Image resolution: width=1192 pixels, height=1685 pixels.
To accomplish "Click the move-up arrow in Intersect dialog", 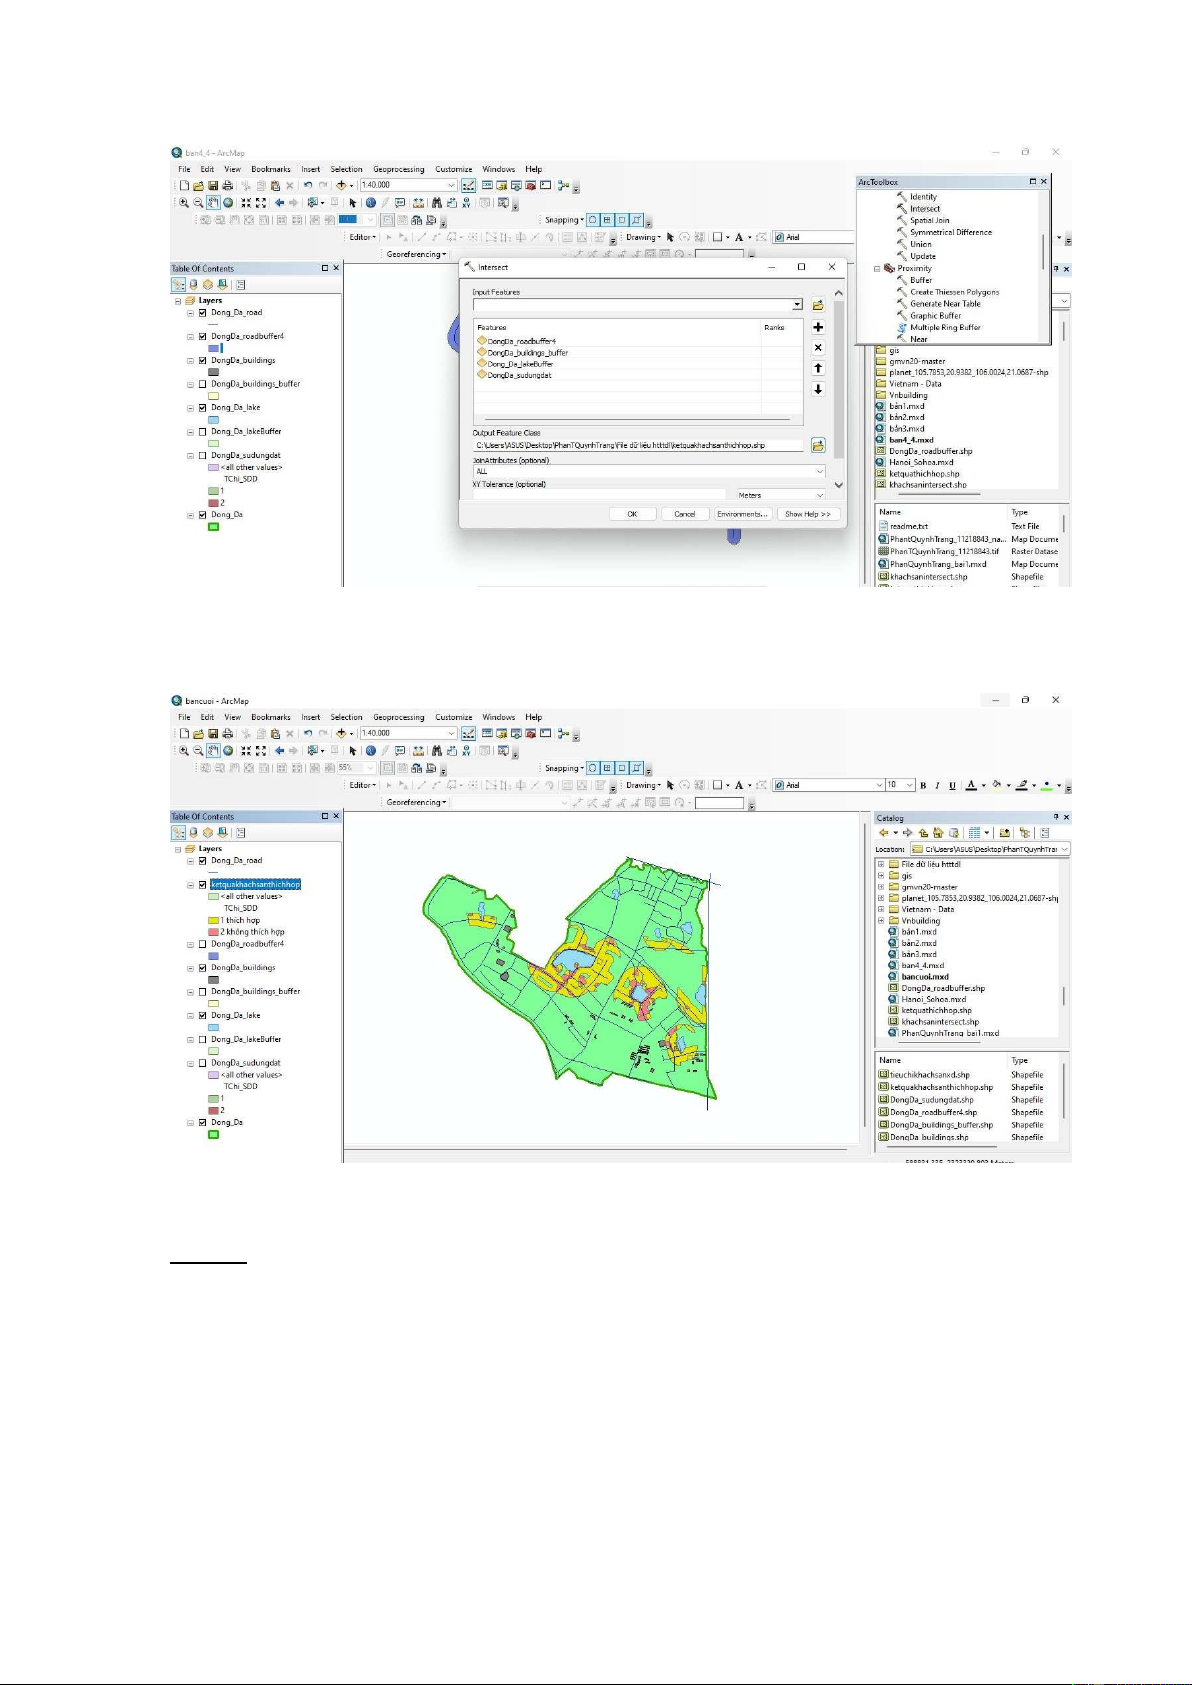I will click(x=818, y=369).
